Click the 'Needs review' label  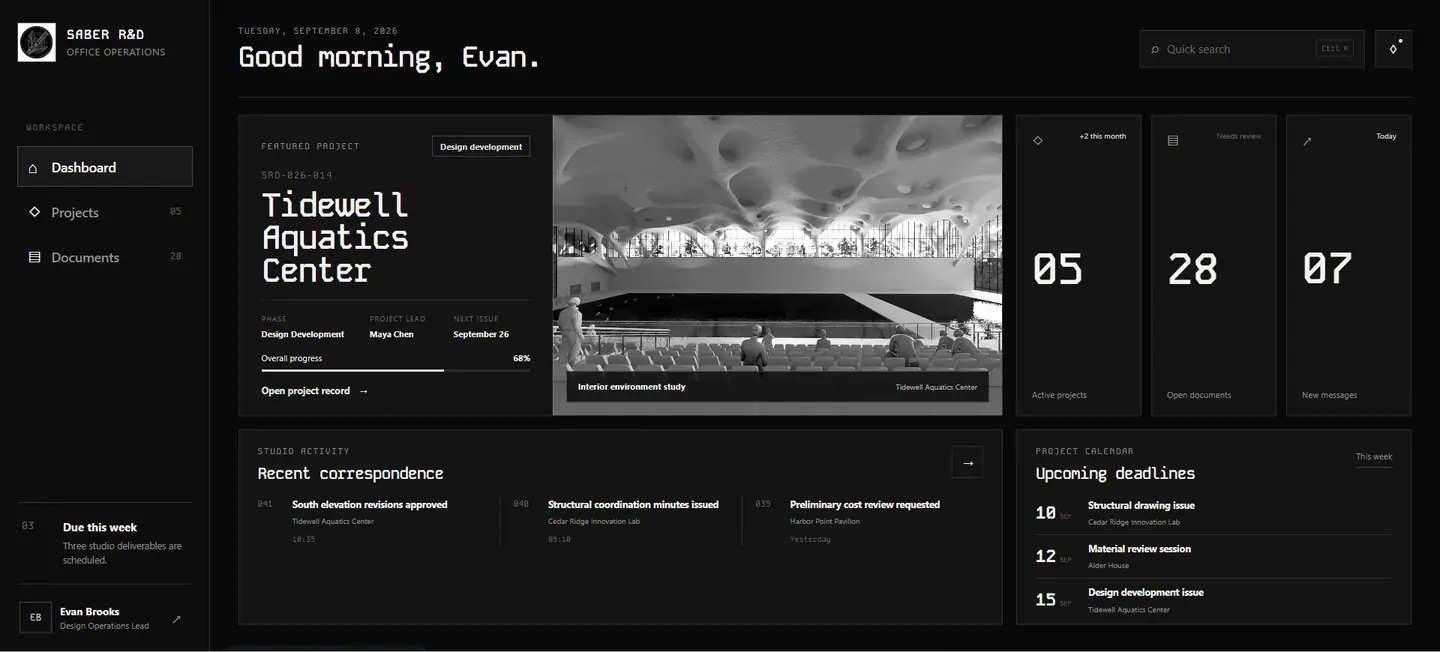(1239, 136)
